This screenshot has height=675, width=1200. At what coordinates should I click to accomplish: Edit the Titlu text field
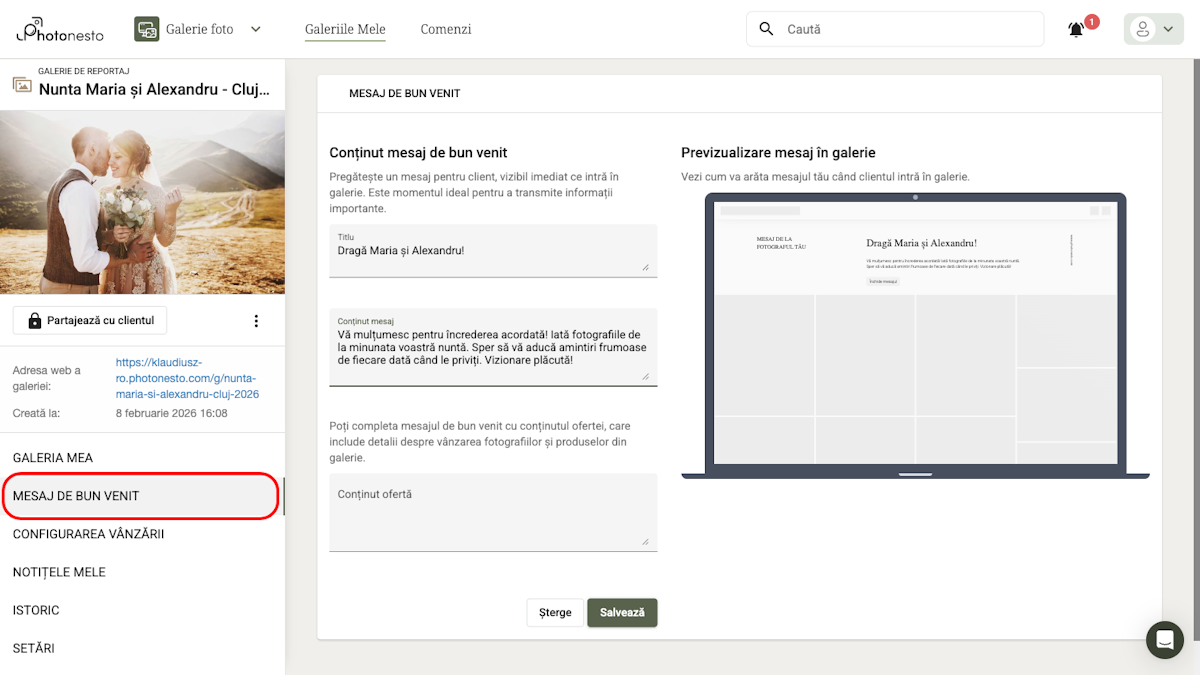point(493,249)
